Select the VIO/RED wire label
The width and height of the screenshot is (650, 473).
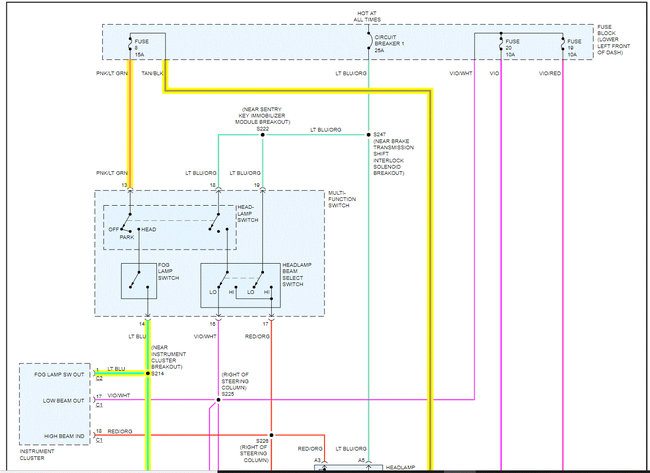(x=550, y=73)
